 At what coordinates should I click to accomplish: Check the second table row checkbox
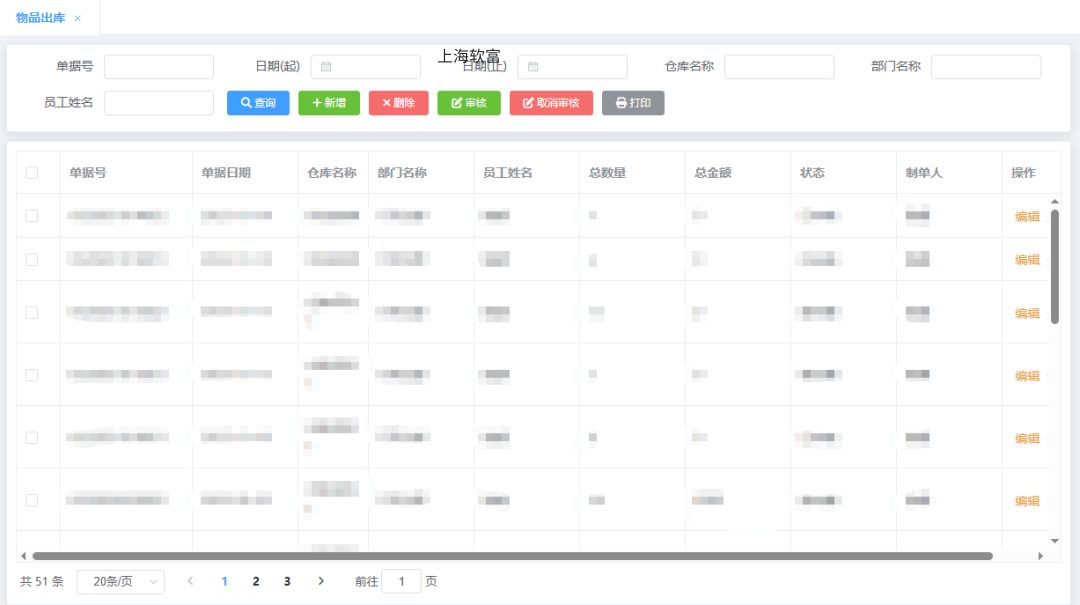click(x=32, y=260)
